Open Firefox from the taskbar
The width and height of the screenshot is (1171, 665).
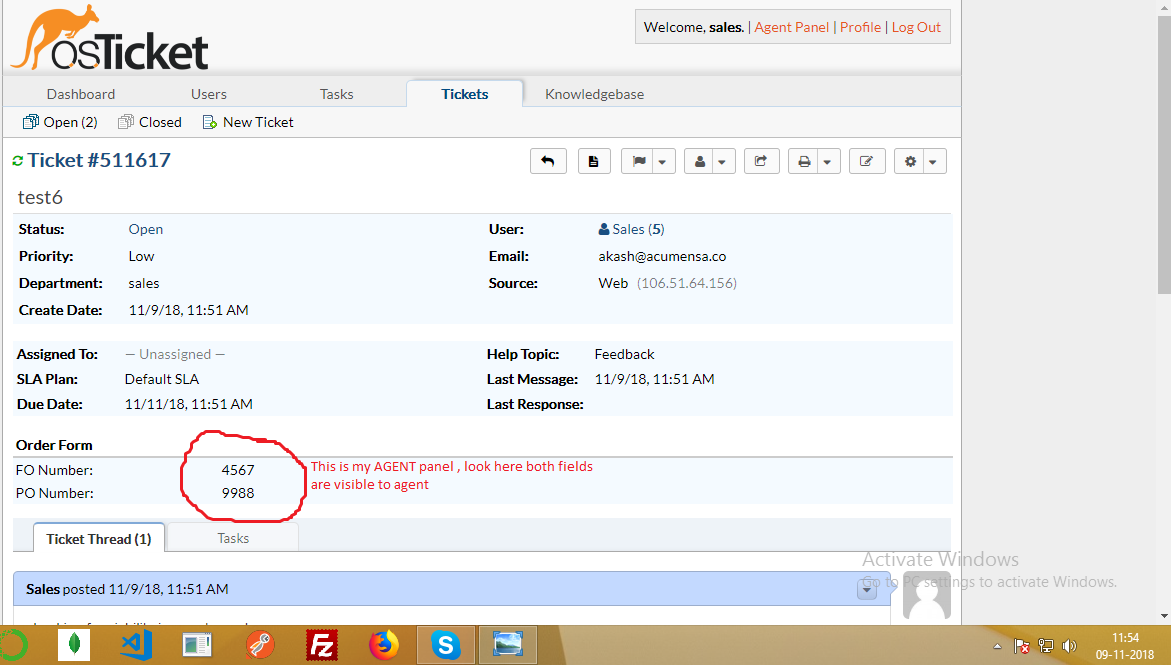(384, 645)
